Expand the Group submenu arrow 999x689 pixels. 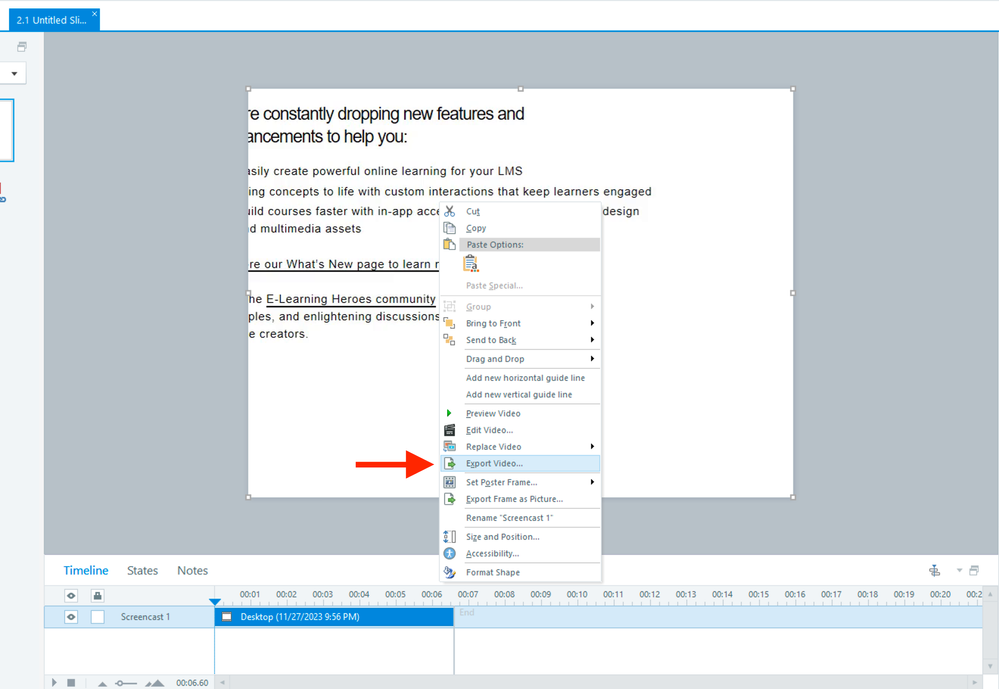(x=593, y=307)
